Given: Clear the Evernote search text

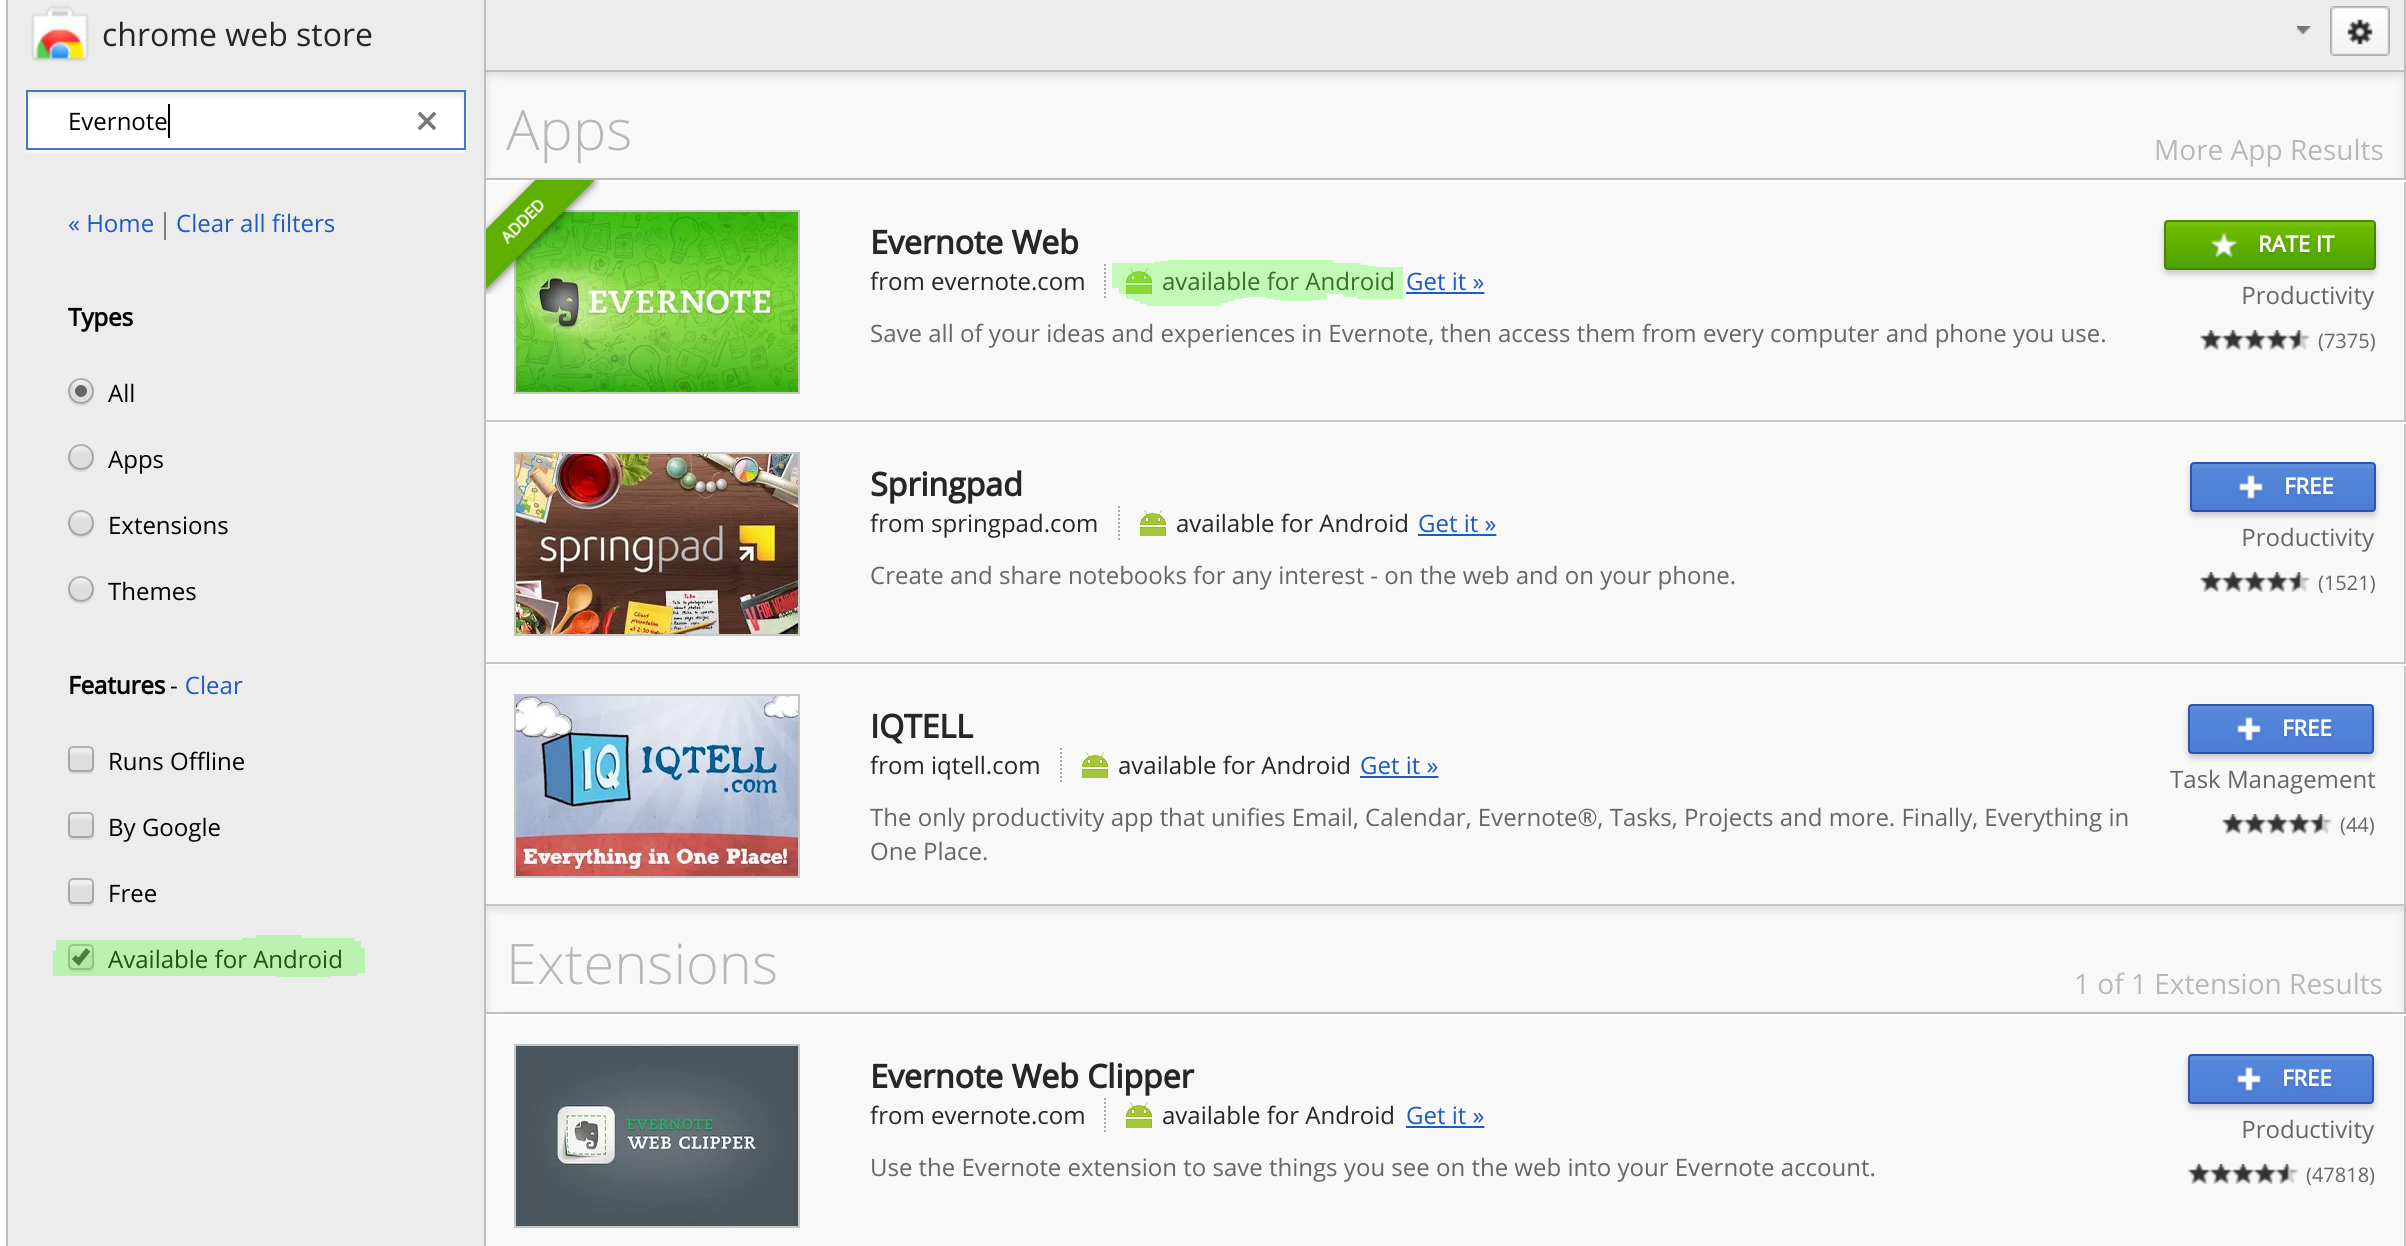Looking at the screenshot, I should [427, 121].
